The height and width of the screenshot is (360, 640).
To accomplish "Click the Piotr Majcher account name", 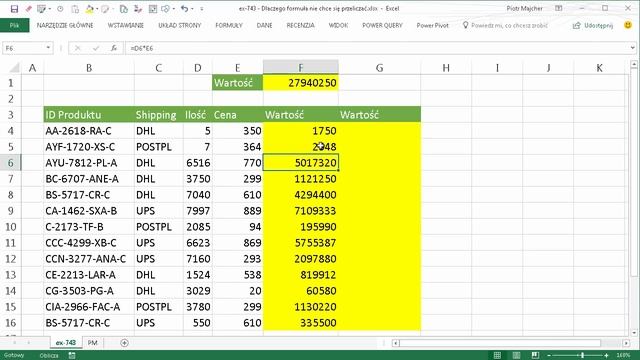I will pyautogui.click(x=524, y=8).
